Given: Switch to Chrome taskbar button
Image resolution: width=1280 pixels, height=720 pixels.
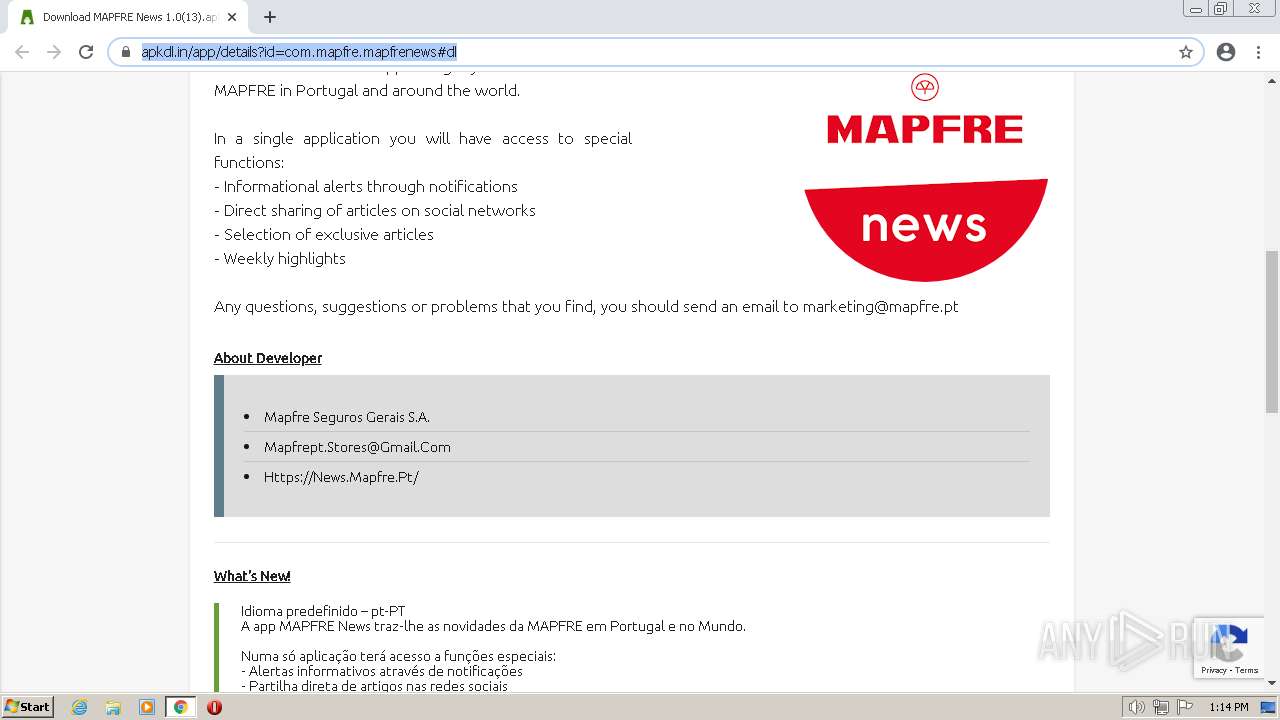Looking at the screenshot, I should (x=180, y=707).
